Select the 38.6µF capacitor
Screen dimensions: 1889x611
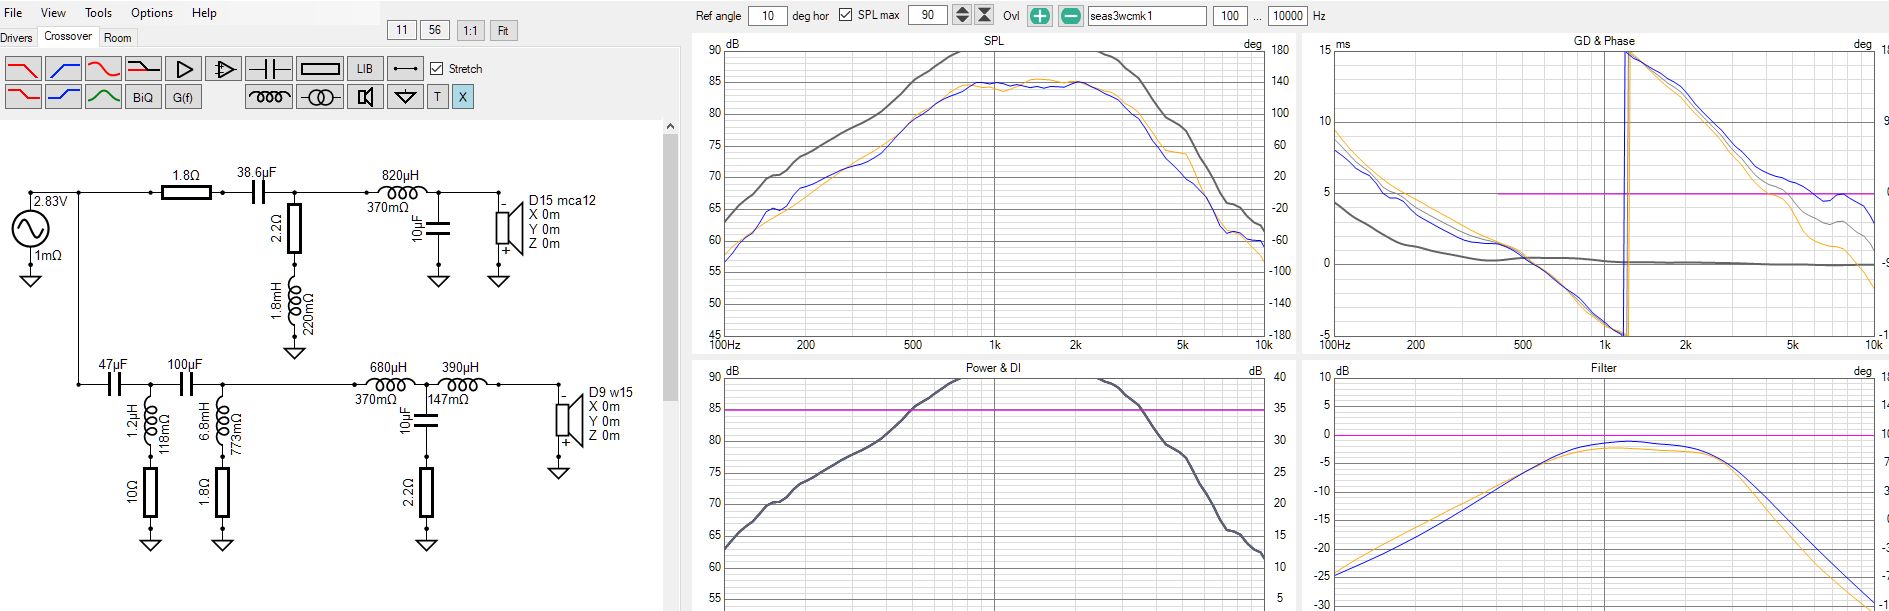pos(257,192)
